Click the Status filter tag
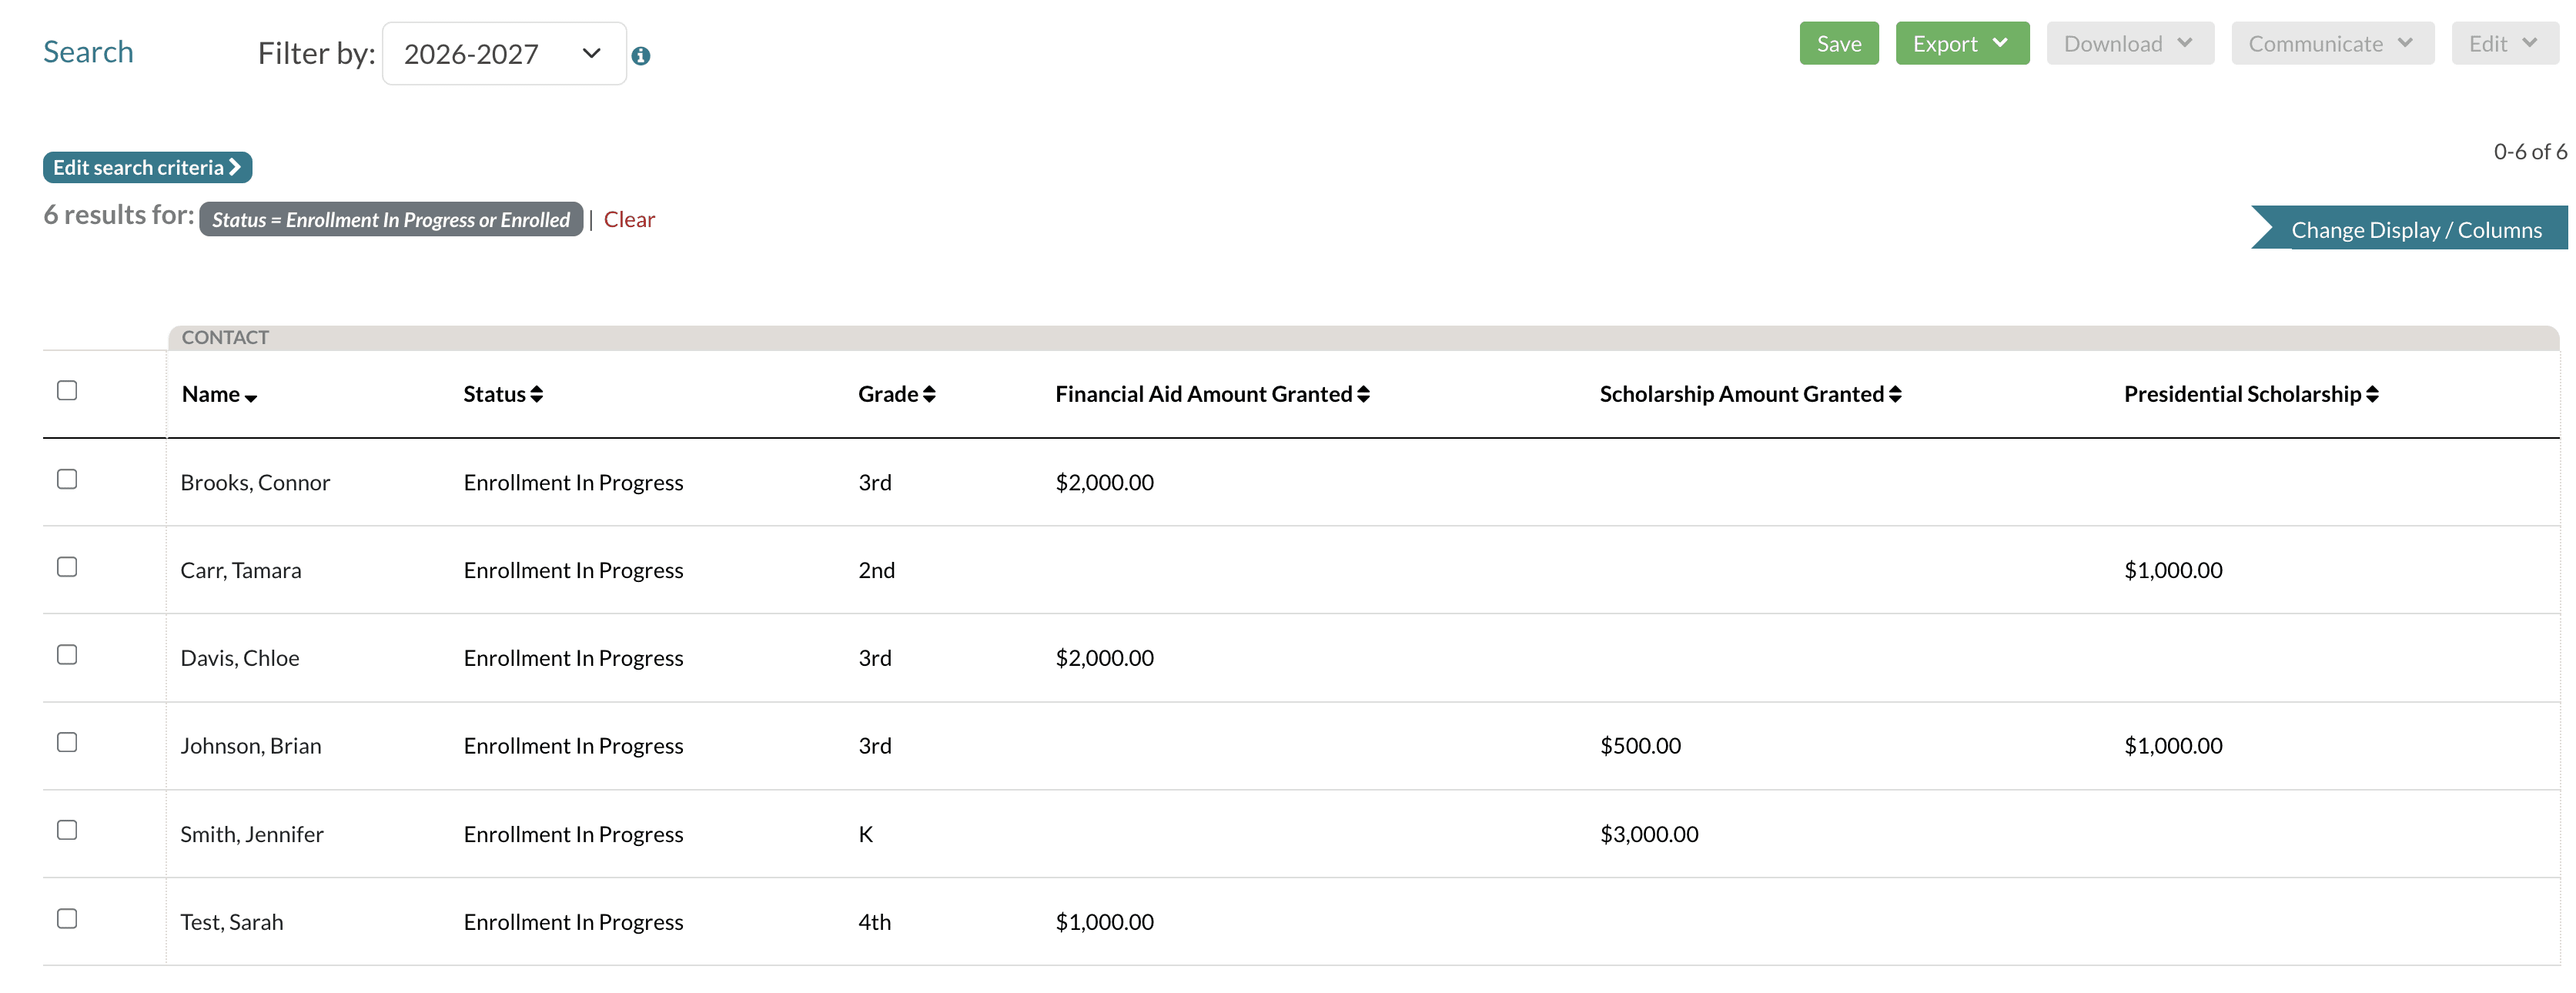The height and width of the screenshot is (993, 2576). tap(391, 219)
